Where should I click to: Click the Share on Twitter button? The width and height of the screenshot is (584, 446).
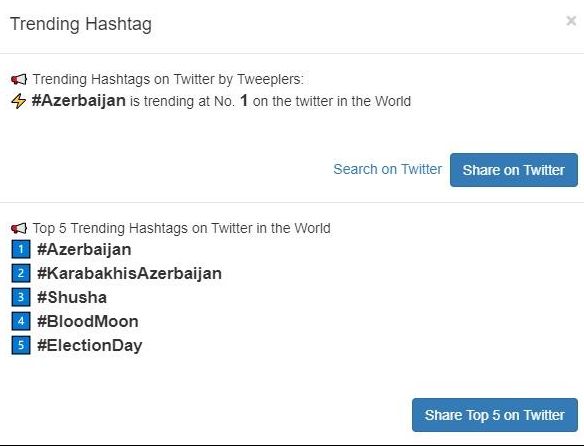(514, 170)
